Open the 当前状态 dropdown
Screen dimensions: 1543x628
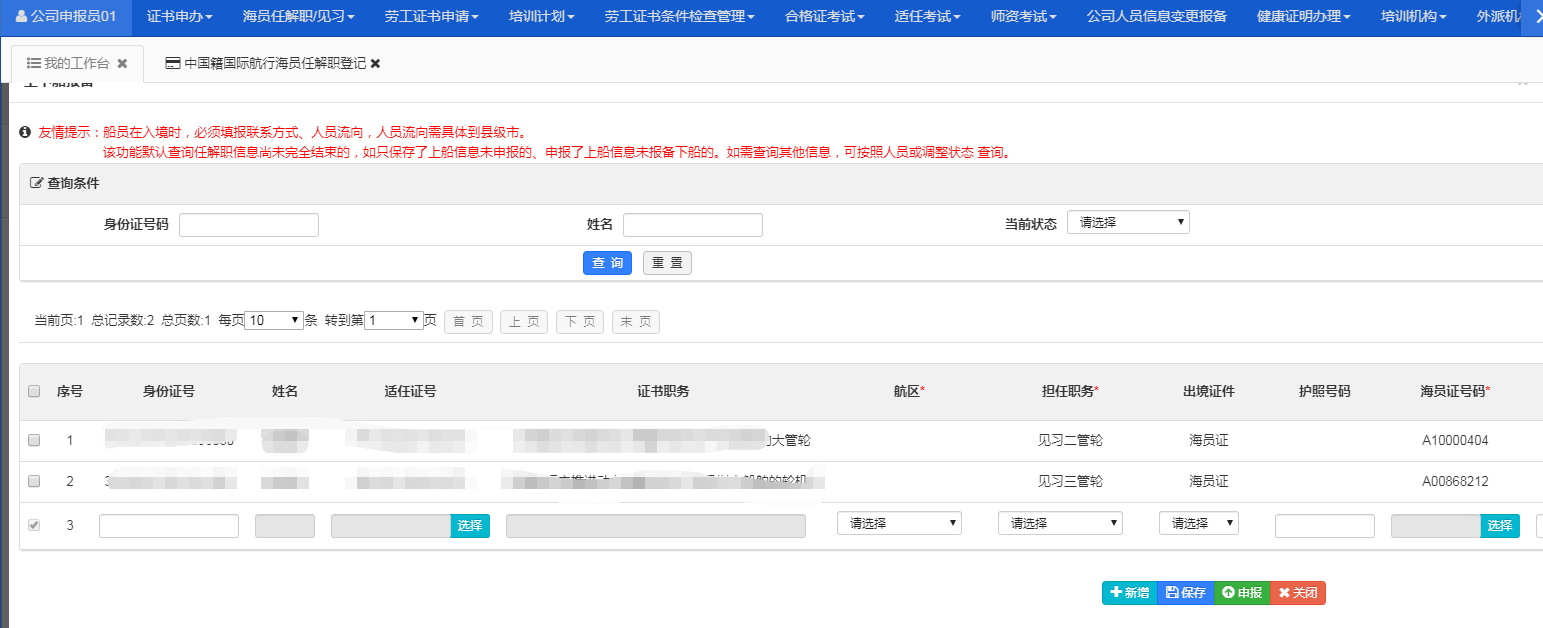tap(1128, 223)
